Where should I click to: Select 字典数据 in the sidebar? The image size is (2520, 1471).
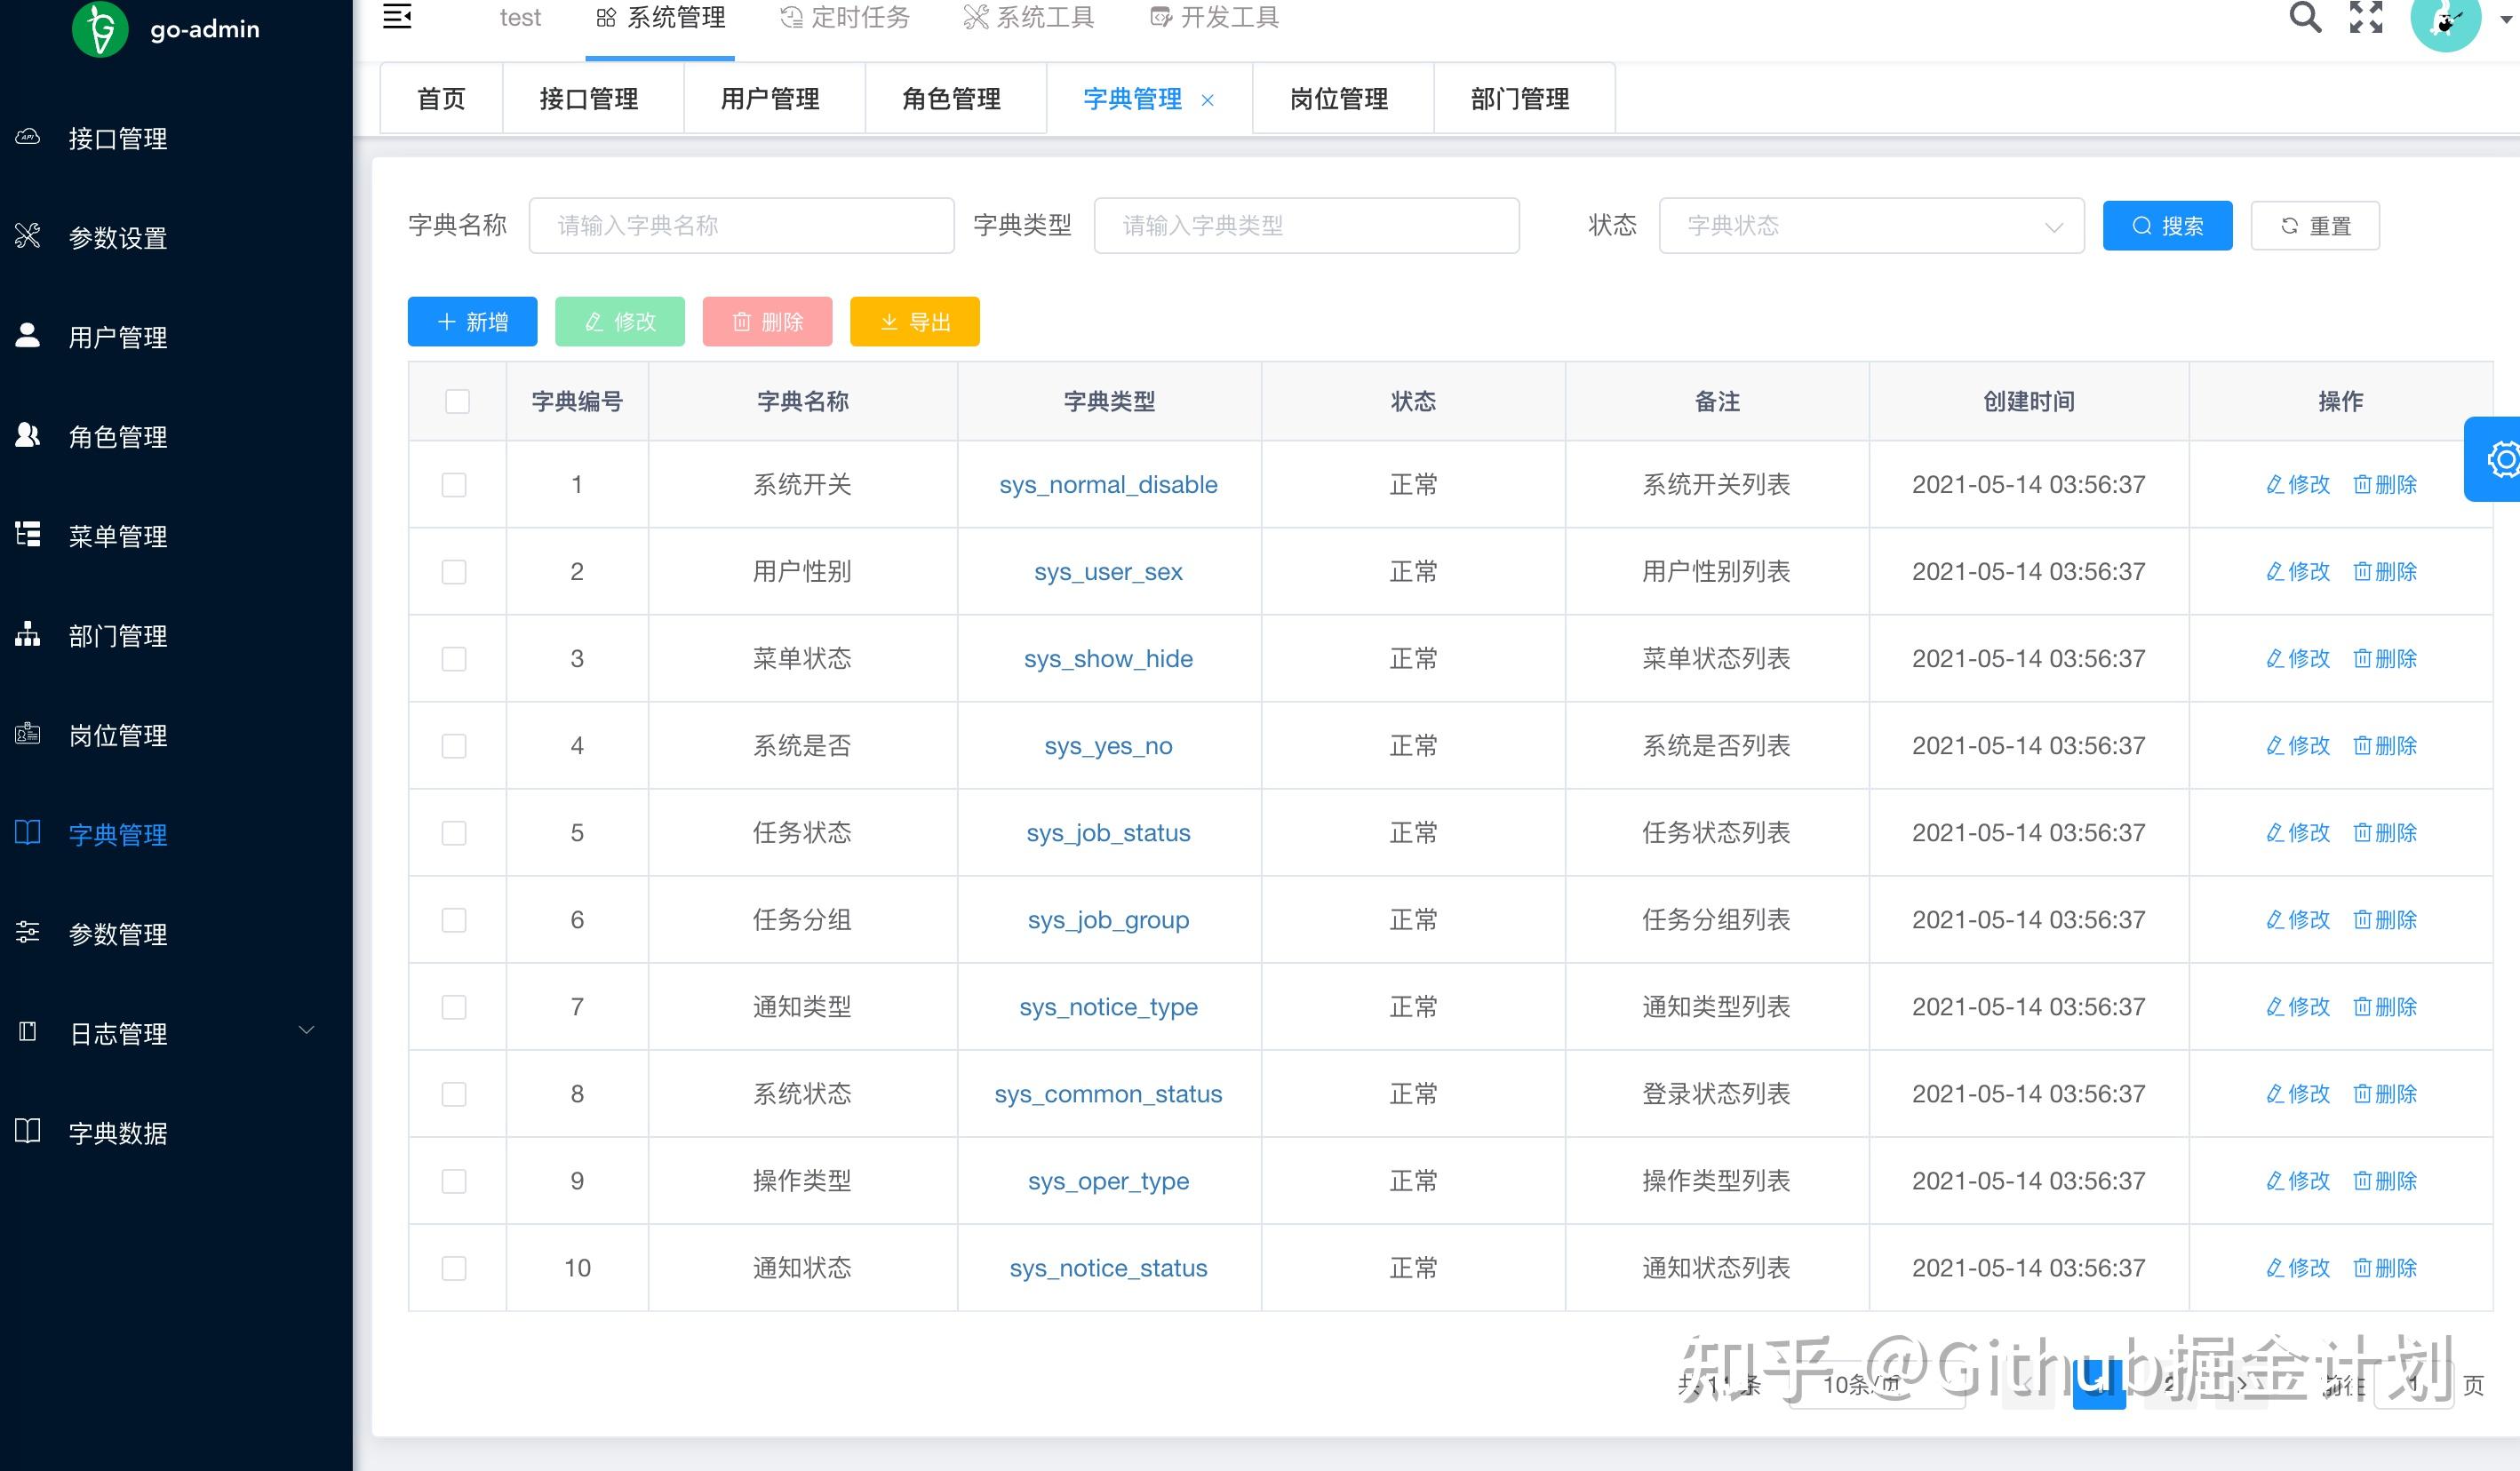tap(117, 1132)
